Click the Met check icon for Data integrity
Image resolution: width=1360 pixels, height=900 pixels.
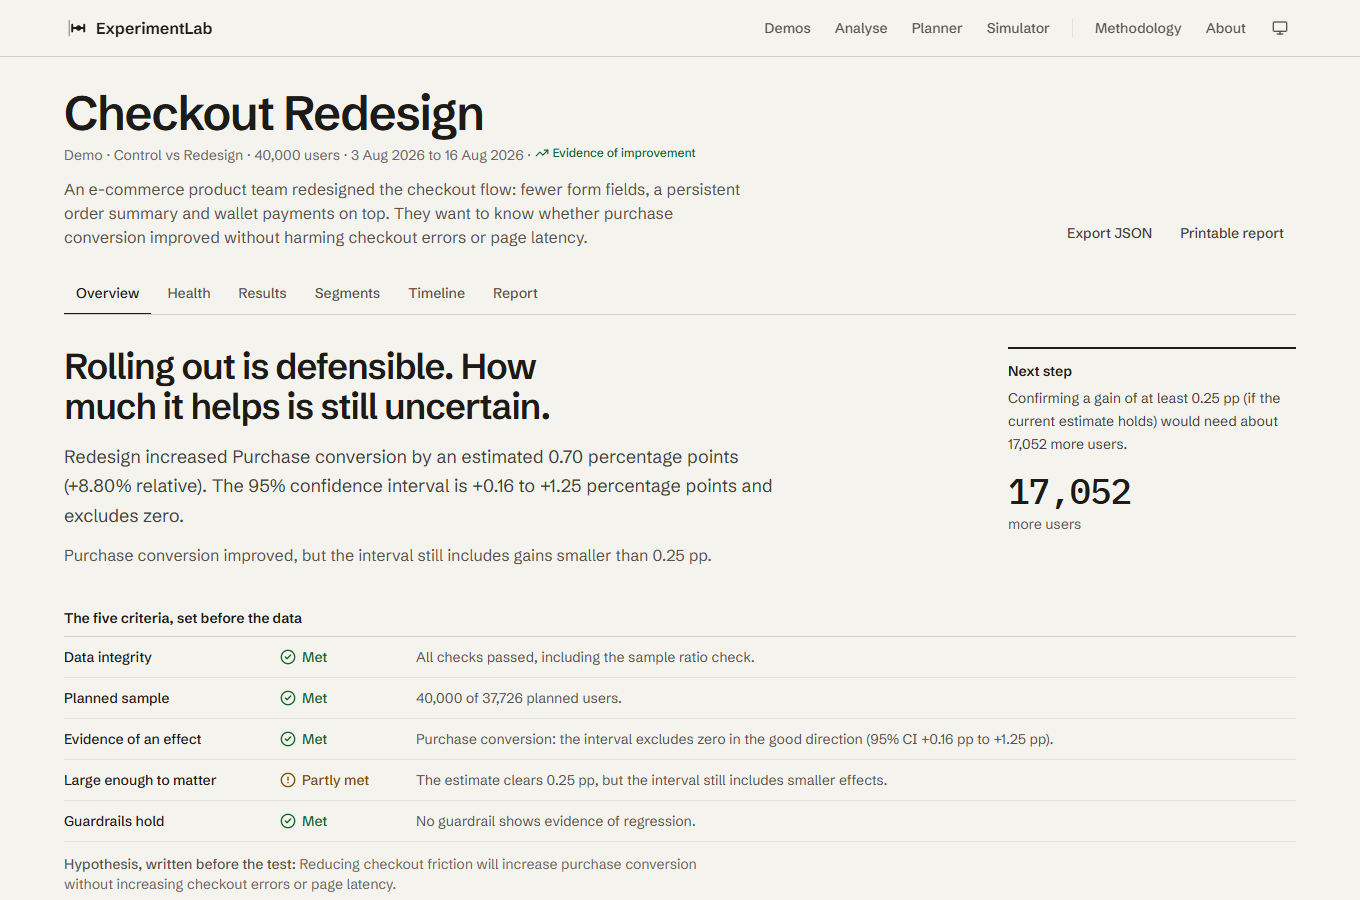pyautogui.click(x=288, y=657)
